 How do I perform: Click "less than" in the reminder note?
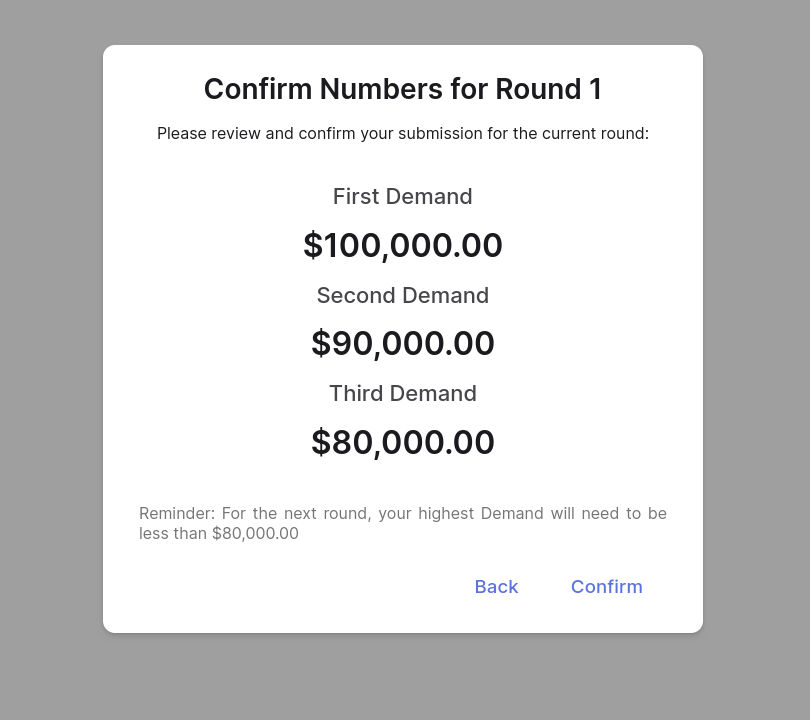click(173, 534)
